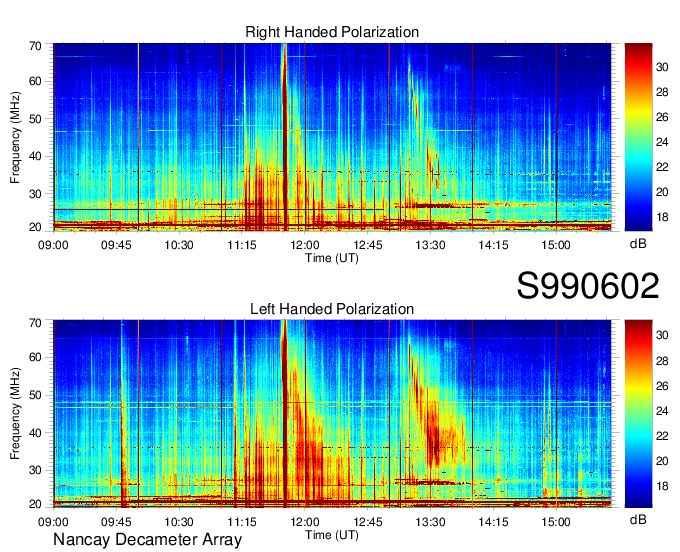680x552 pixels.
Task: Click the Right Handed plot colorbar
Action: [638, 137]
